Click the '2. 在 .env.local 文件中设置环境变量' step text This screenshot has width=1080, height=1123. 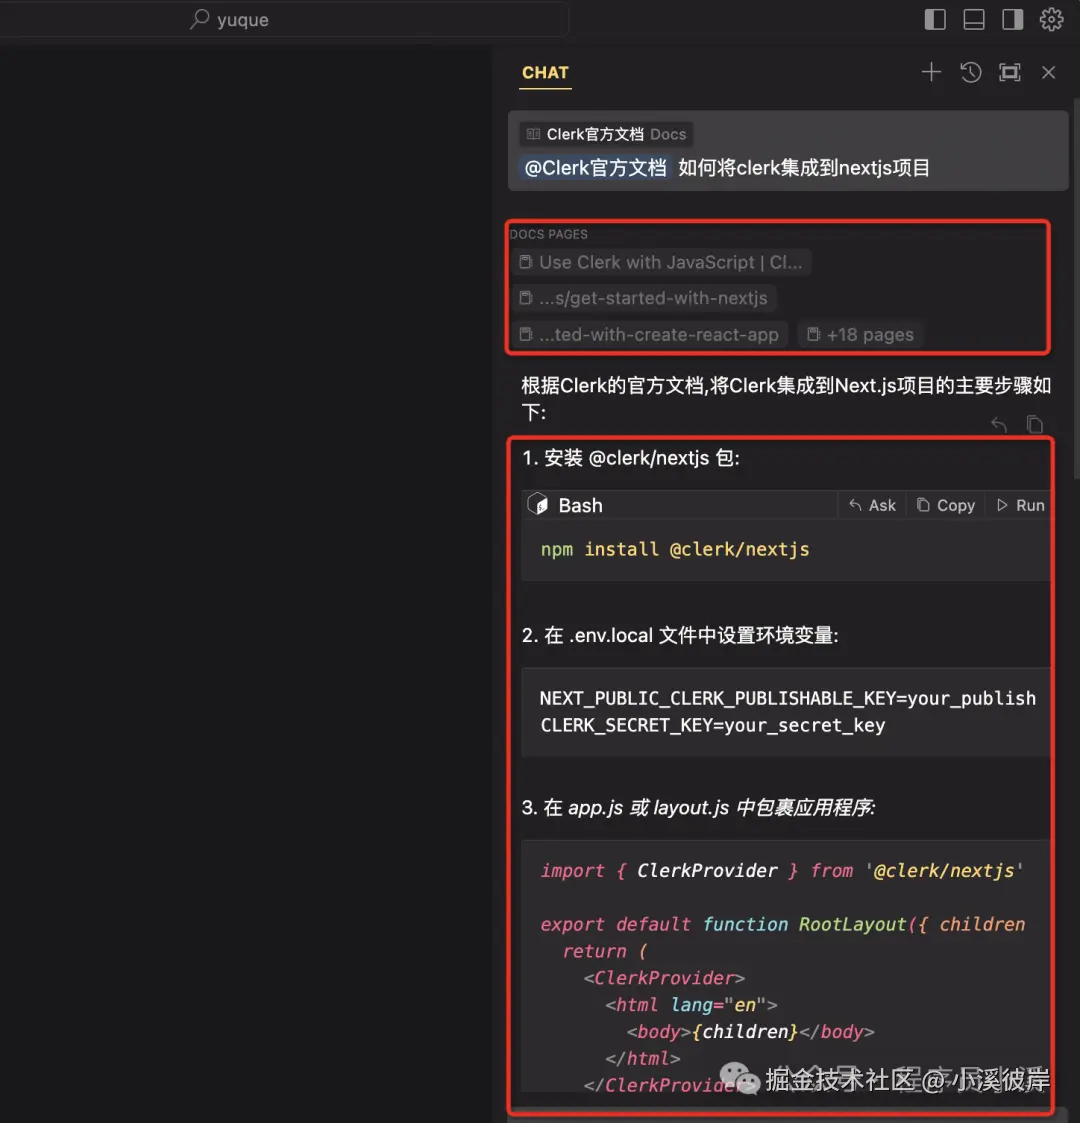tap(680, 635)
